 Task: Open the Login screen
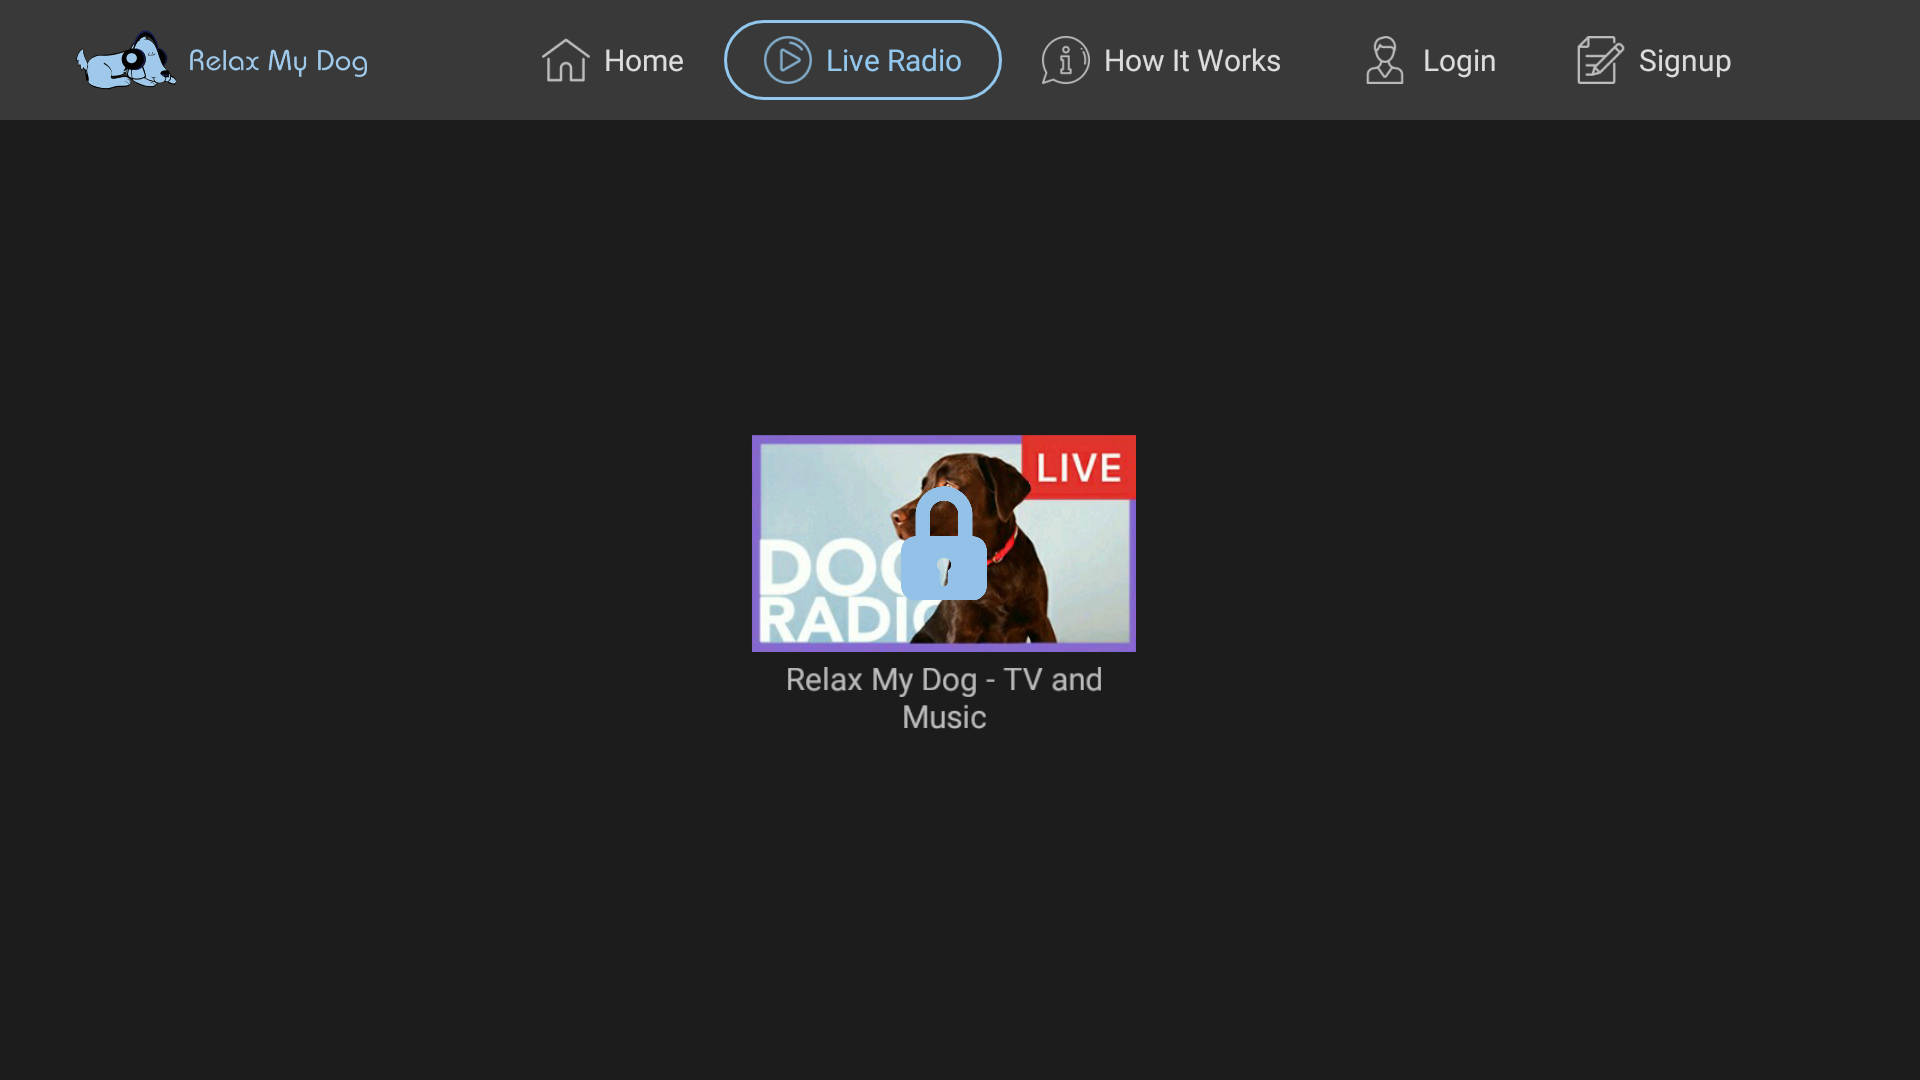(1429, 60)
